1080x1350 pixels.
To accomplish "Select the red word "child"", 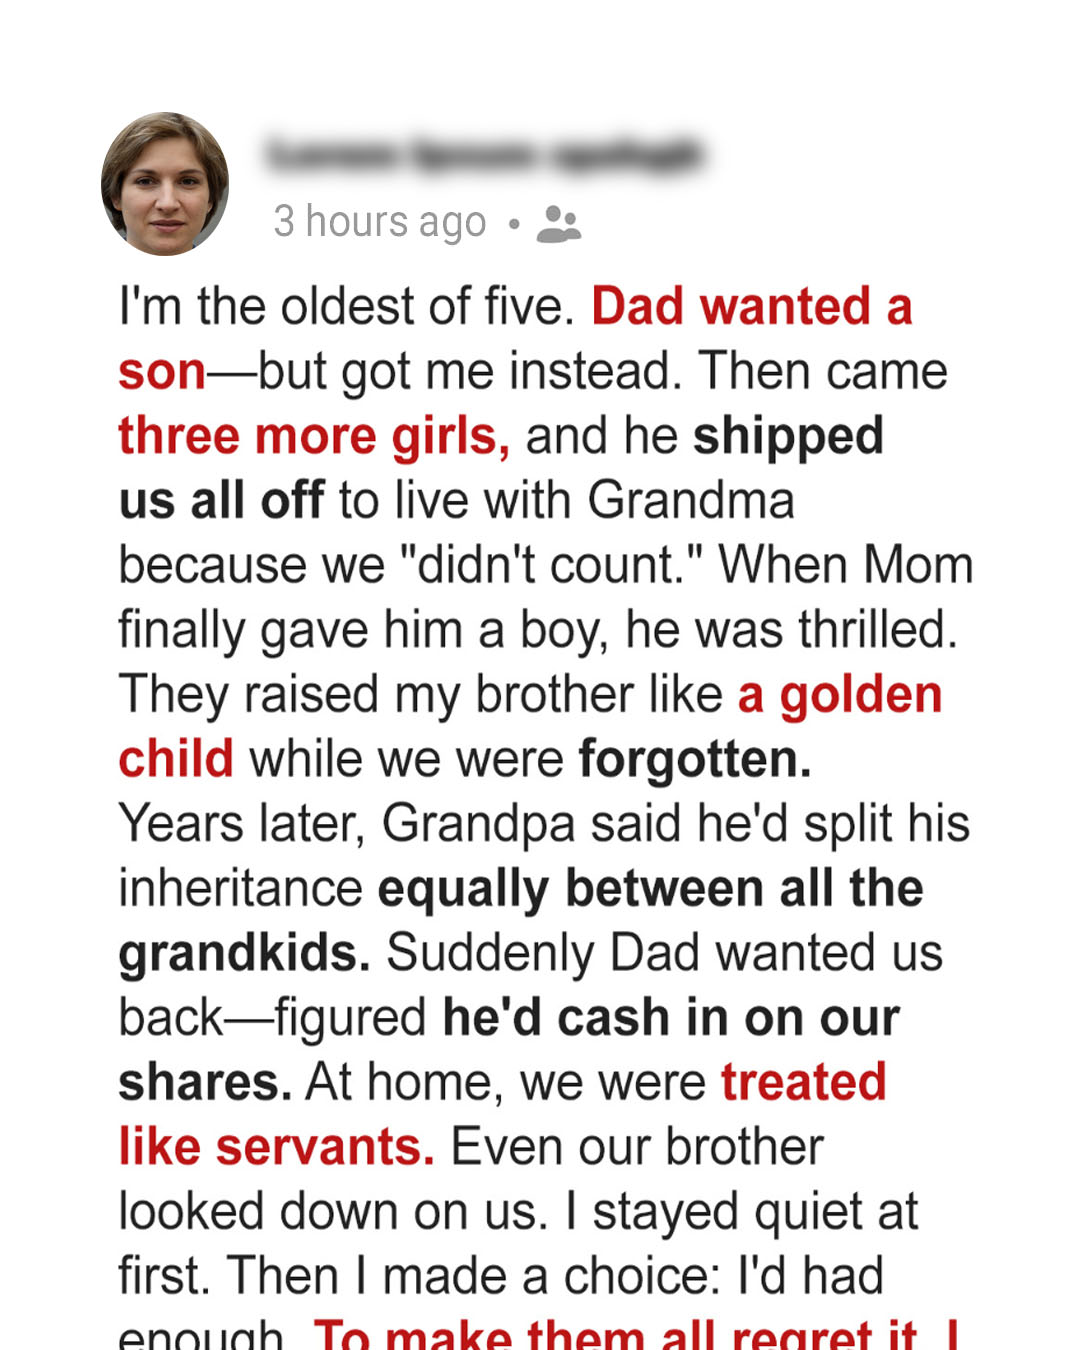I will (x=176, y=759).
